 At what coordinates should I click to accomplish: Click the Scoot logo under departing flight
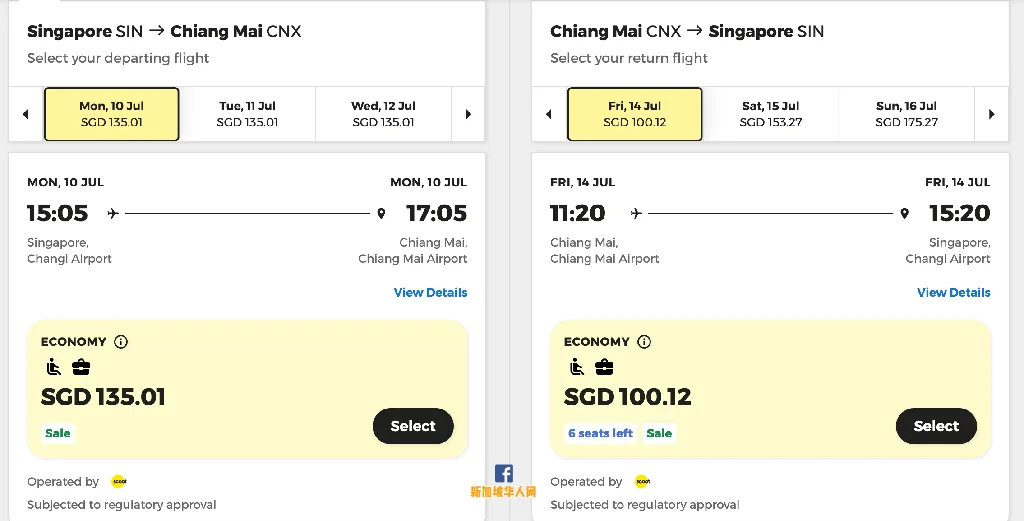119,482
